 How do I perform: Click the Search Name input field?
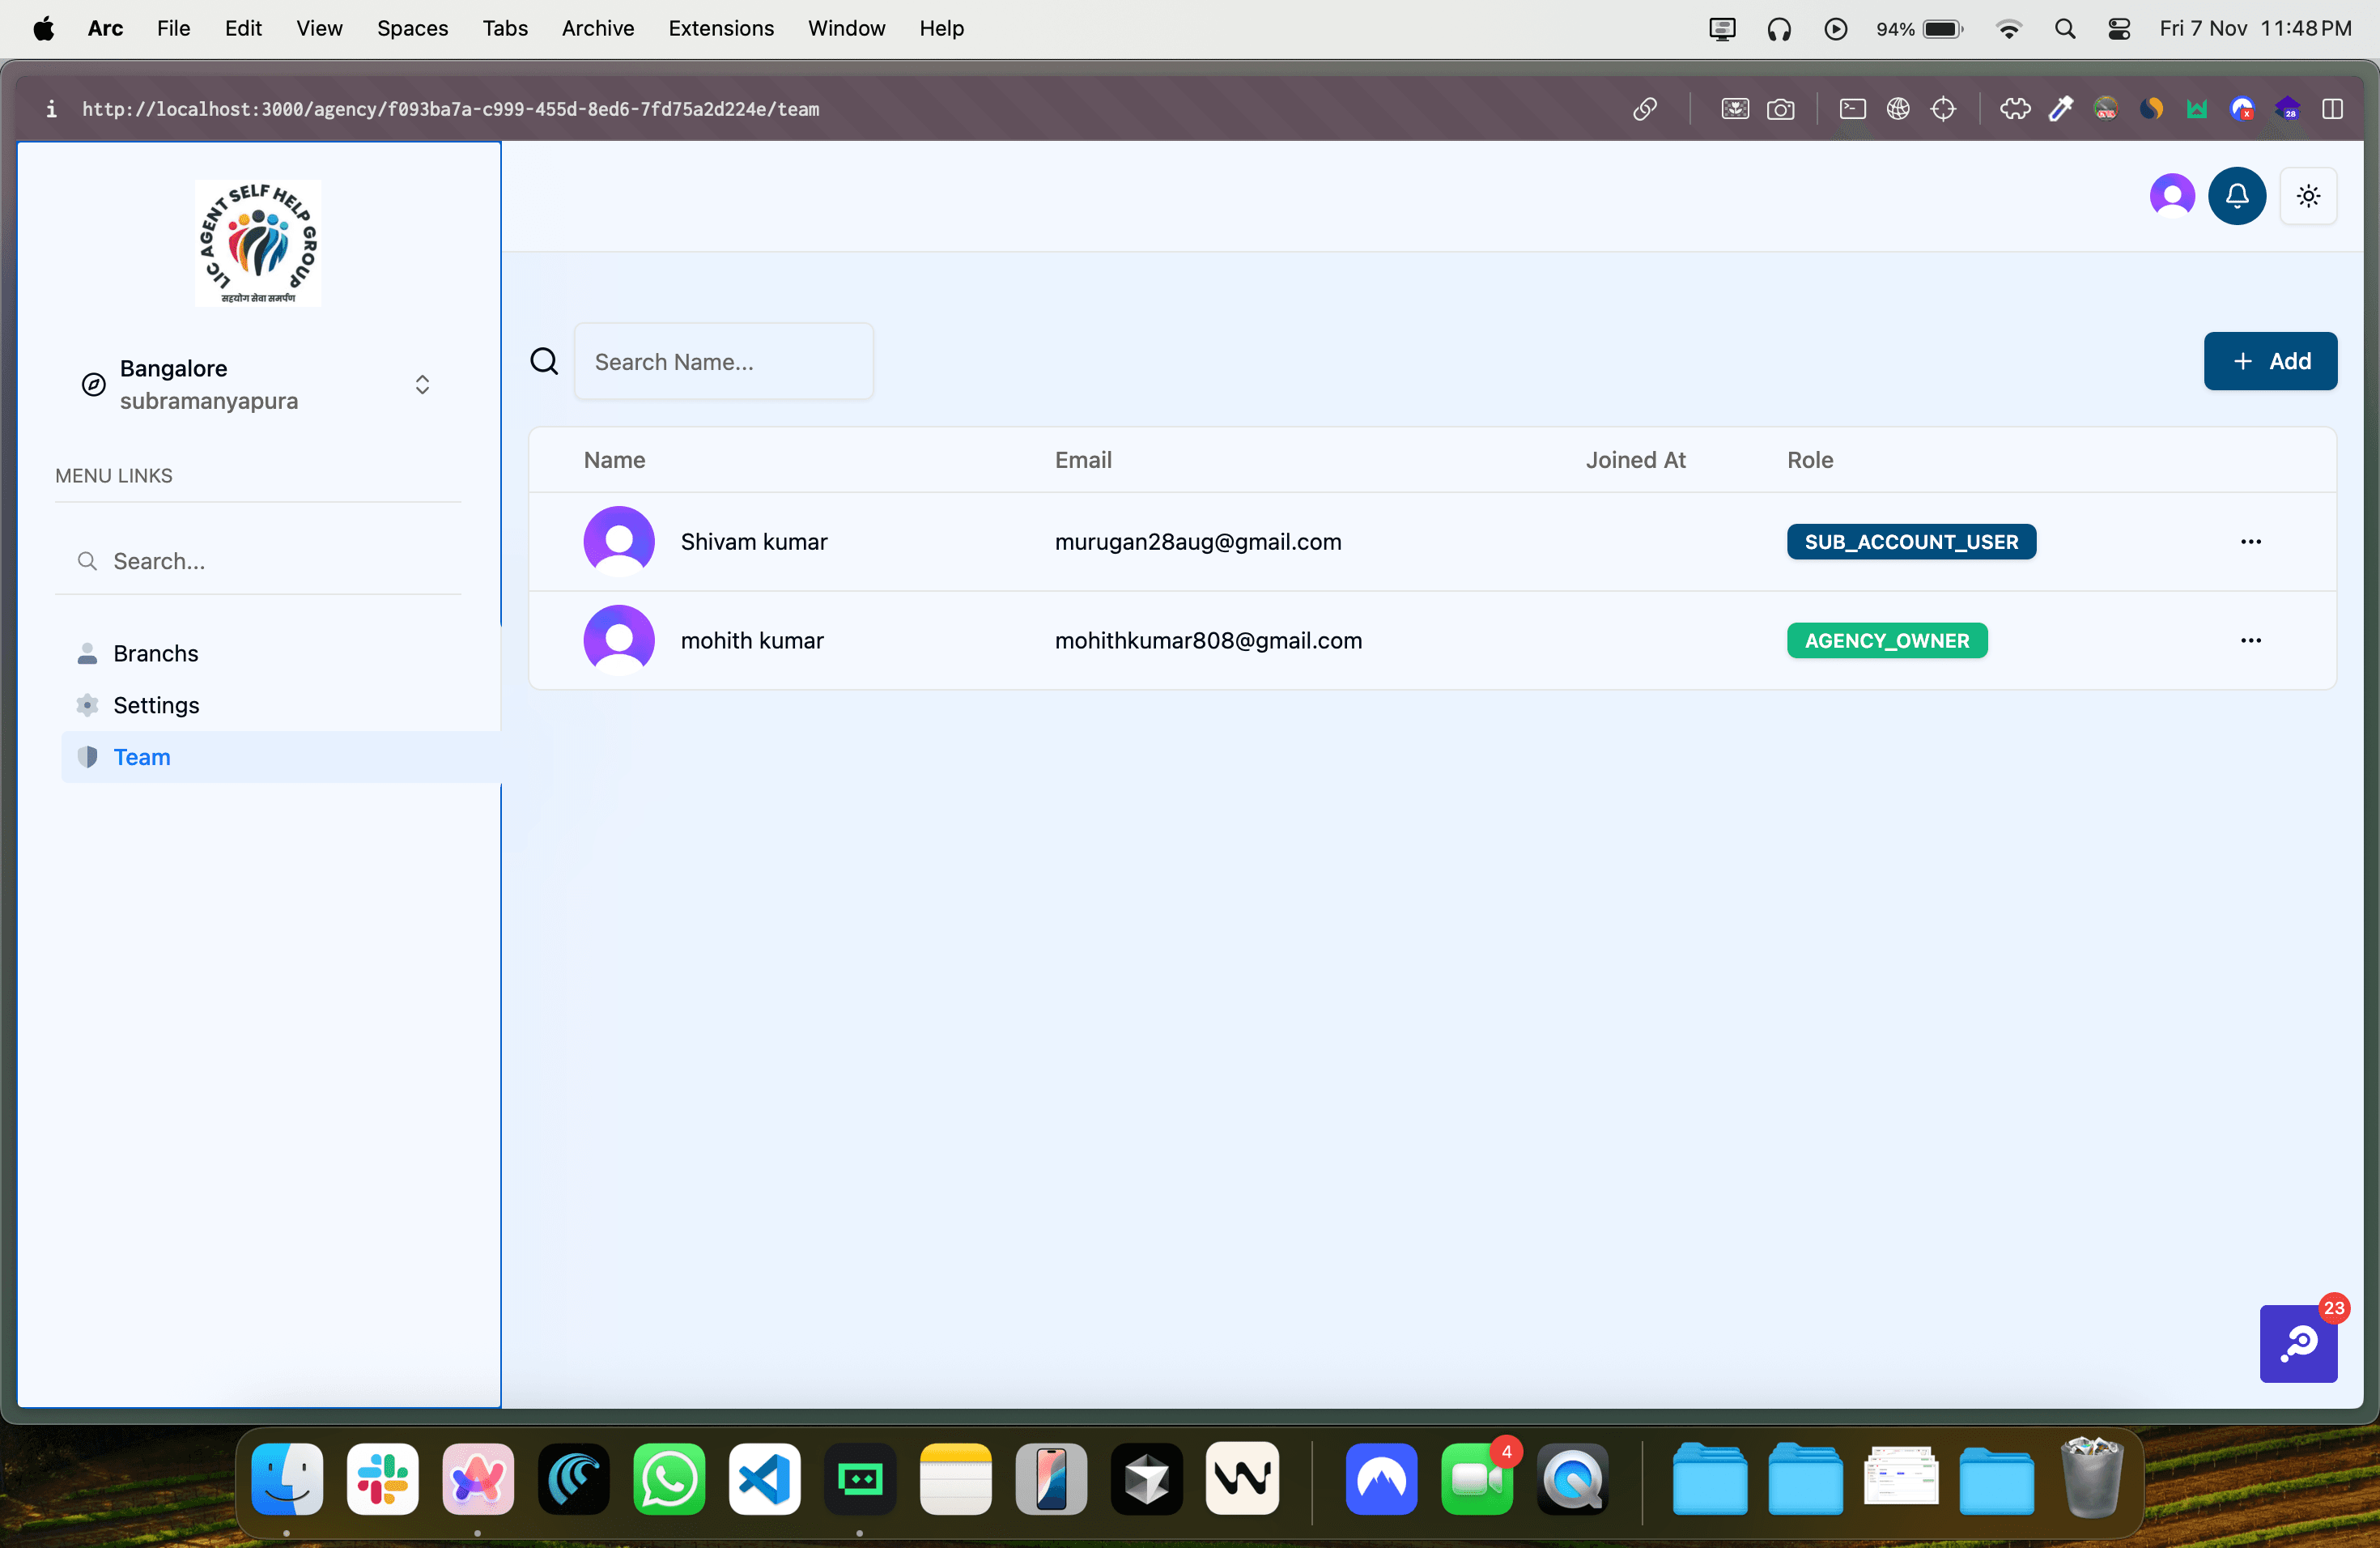[x=723, y=362]
